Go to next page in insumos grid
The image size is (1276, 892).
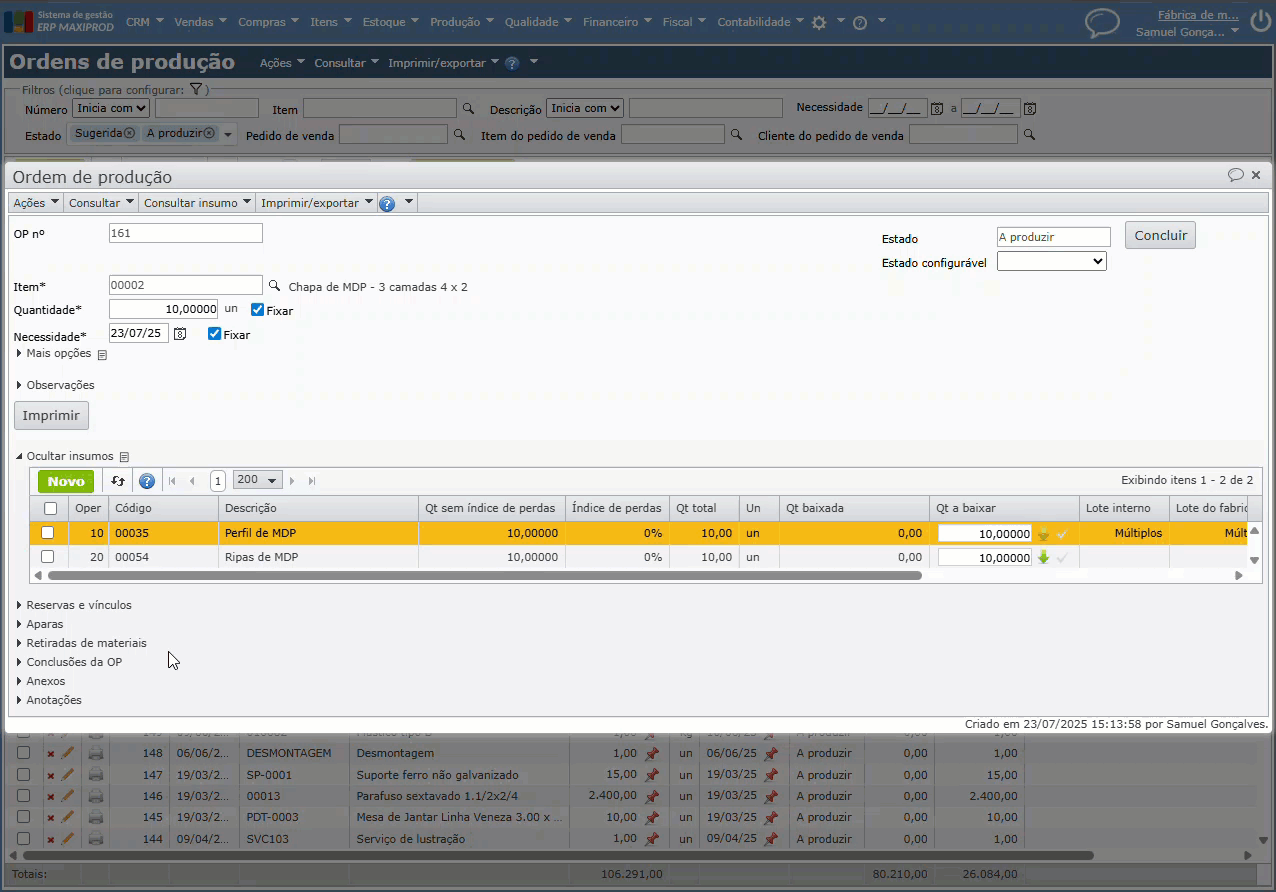tap(292, 481)
